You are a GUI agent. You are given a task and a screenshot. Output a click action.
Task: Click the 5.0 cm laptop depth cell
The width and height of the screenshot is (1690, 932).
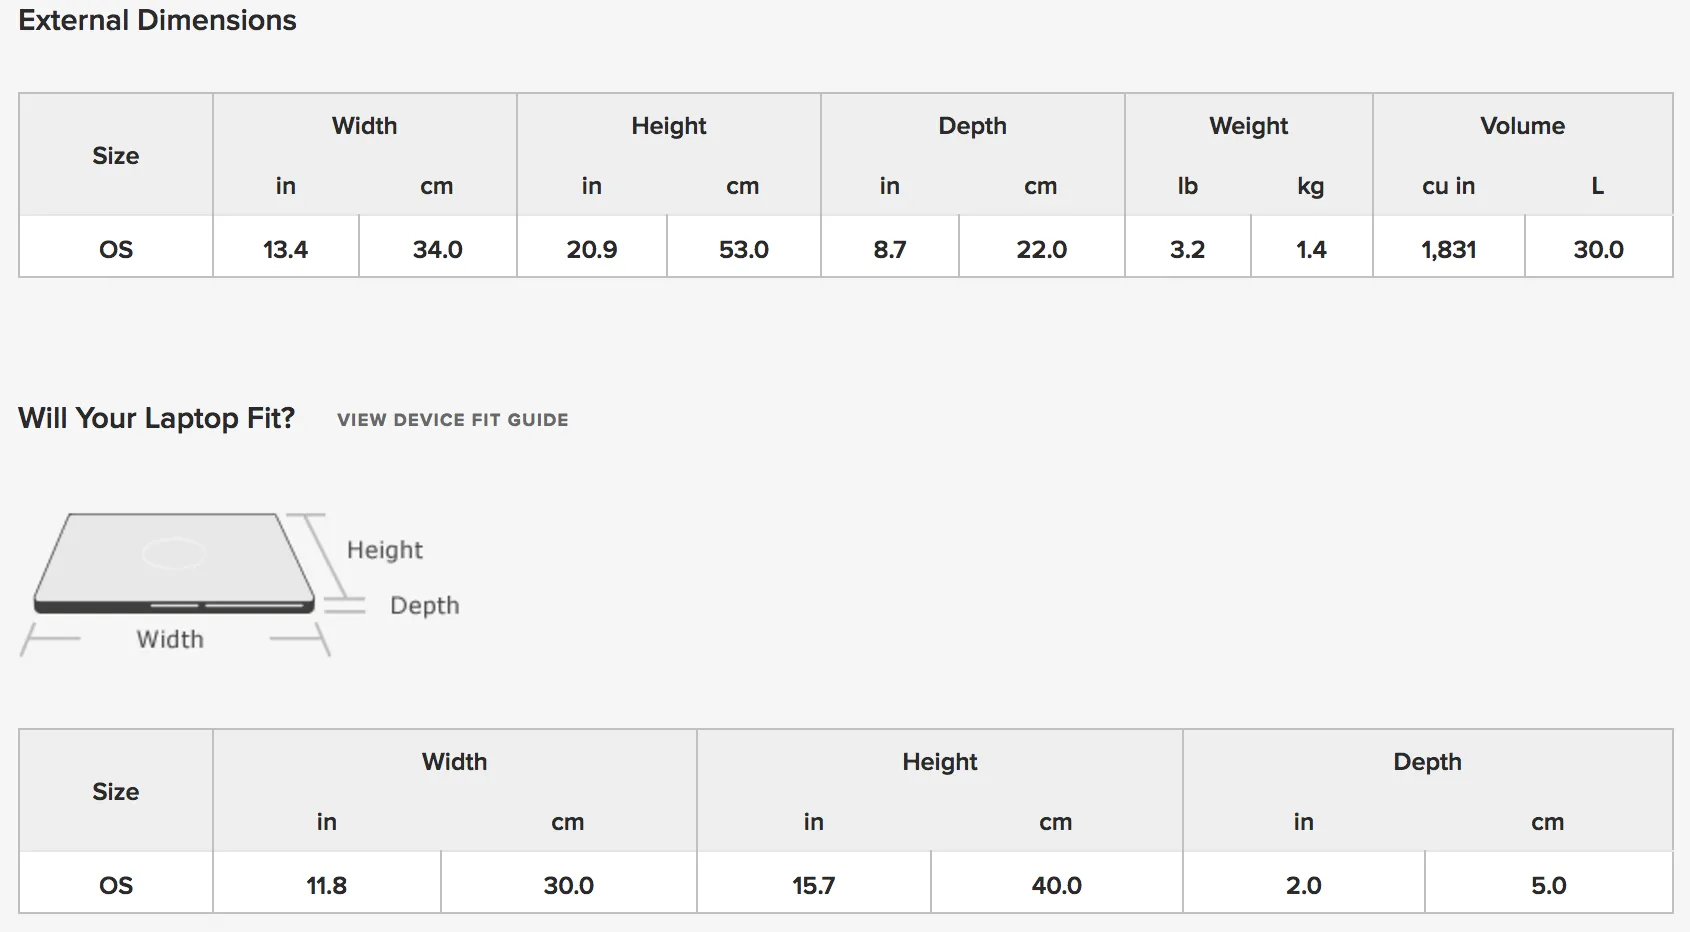pos(1548,884)
